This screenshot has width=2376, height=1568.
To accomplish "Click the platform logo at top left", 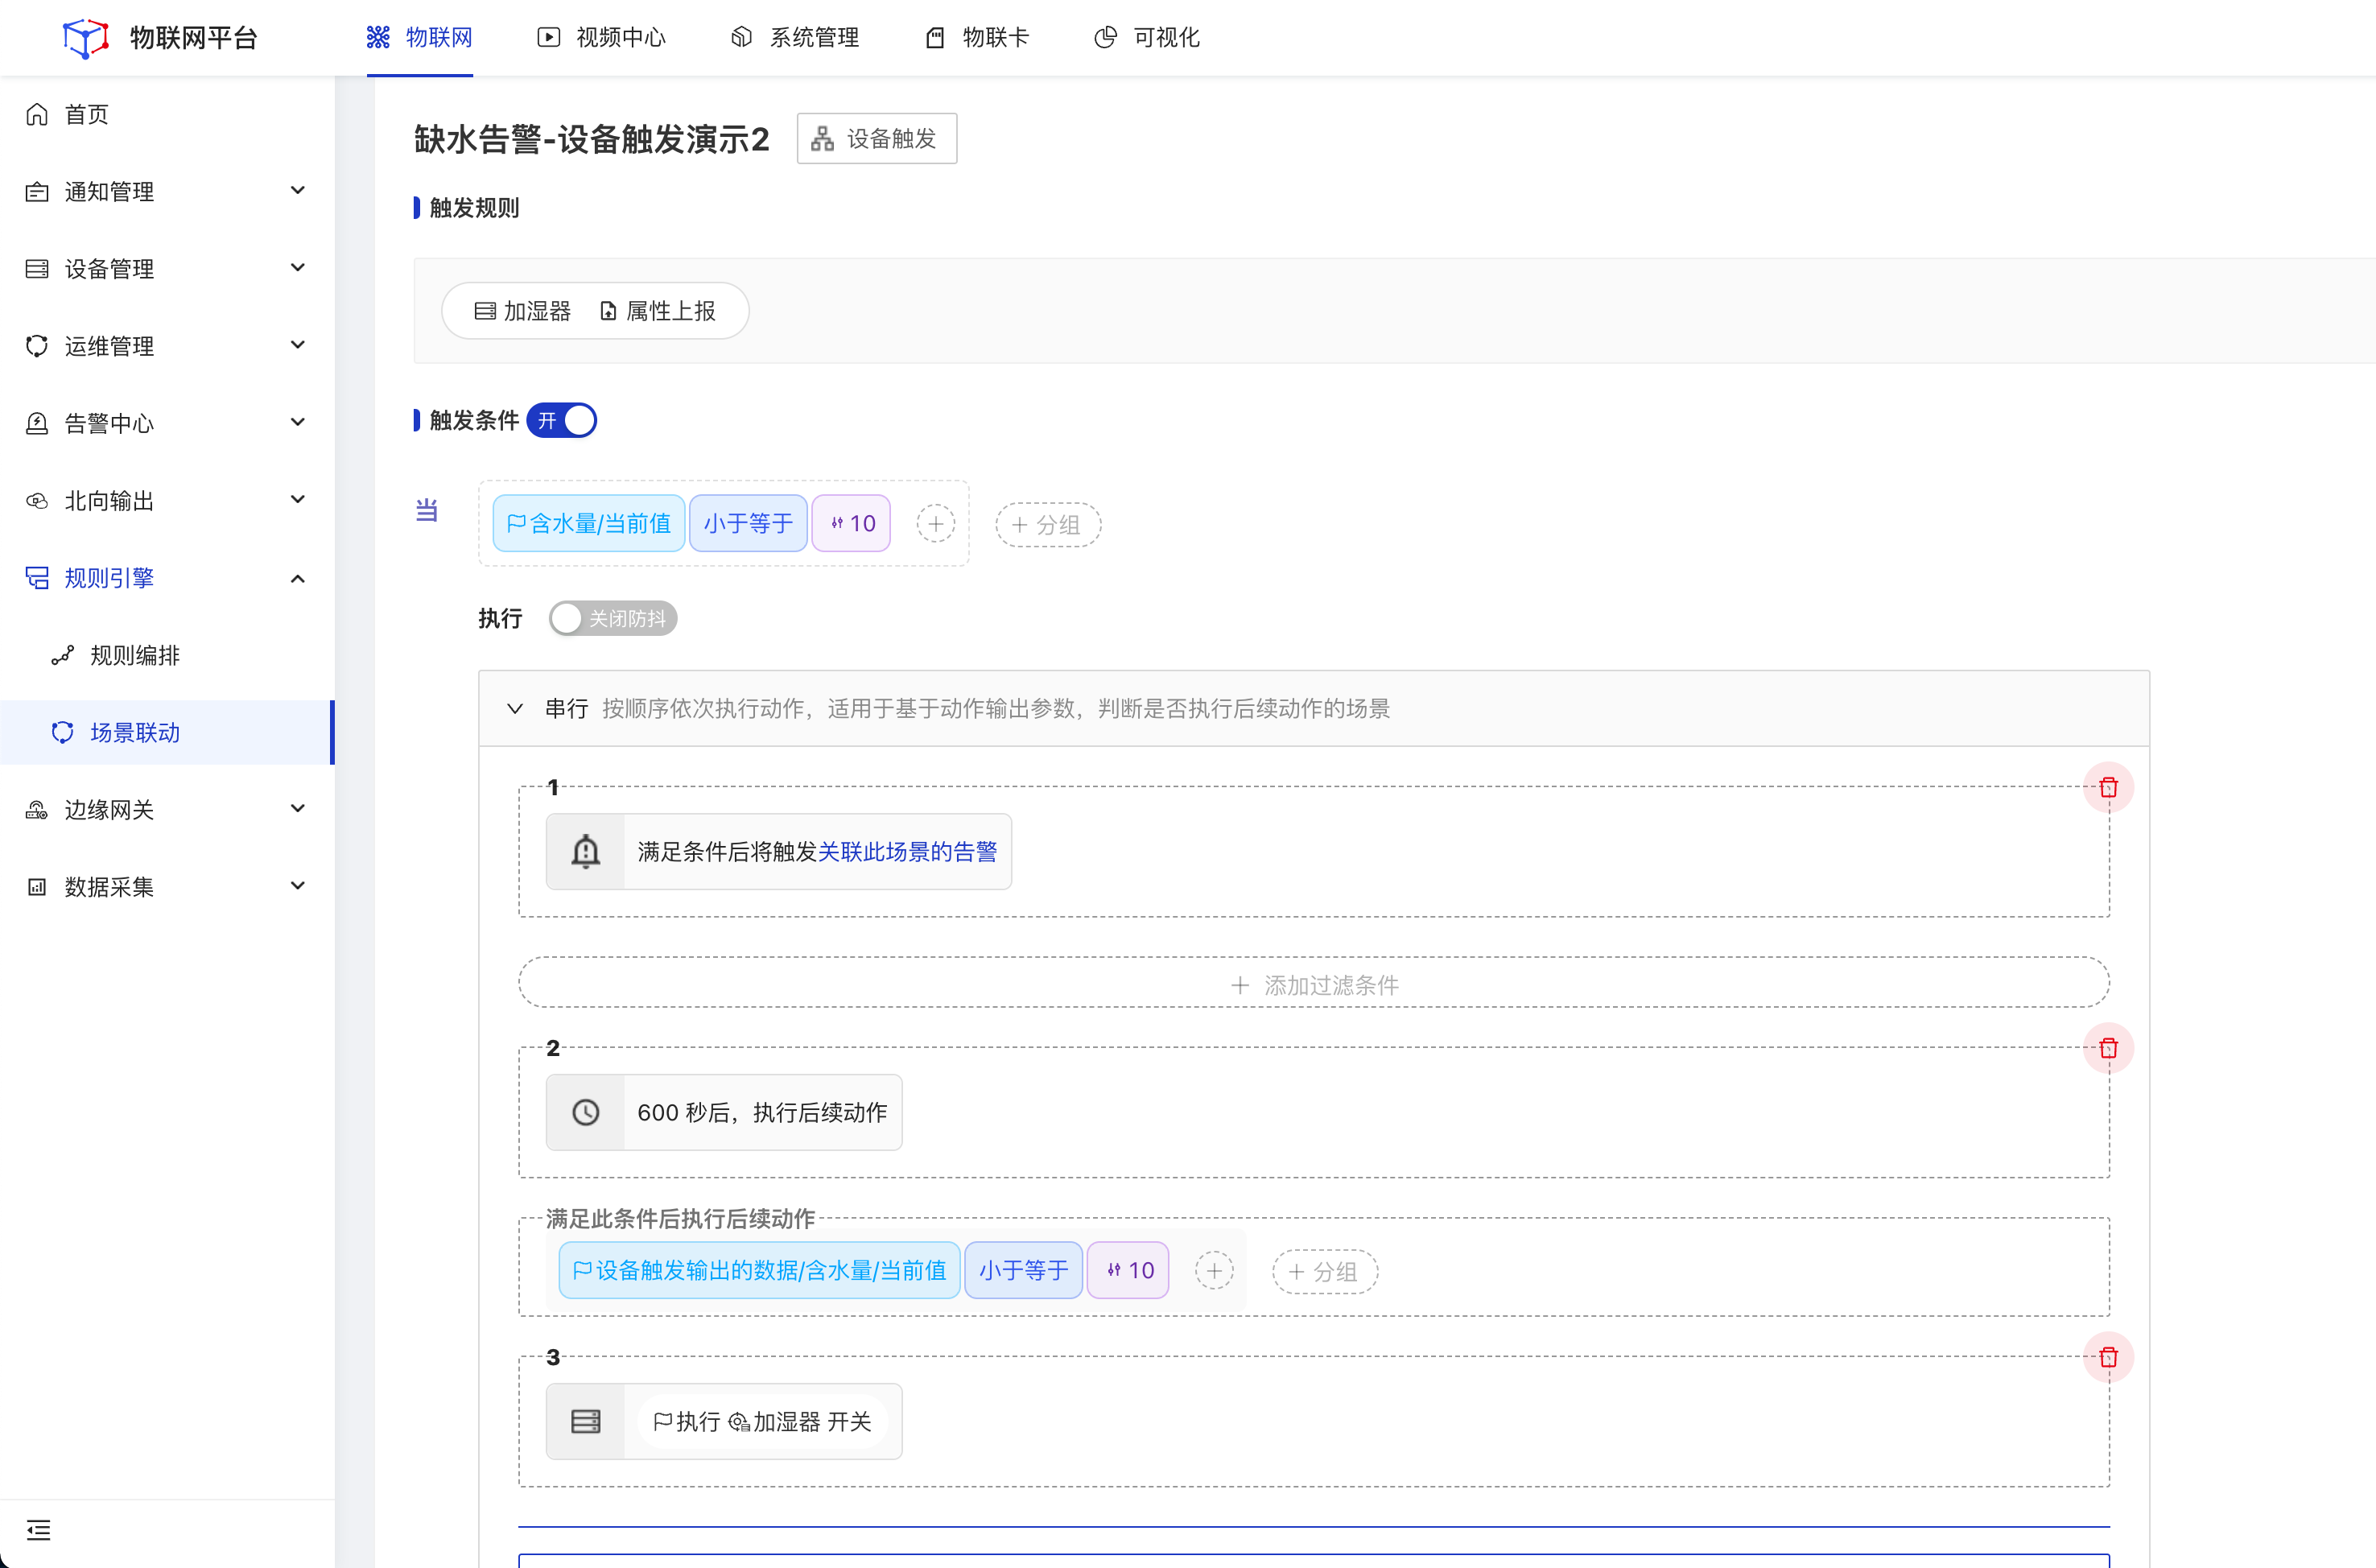I will point(85,38).
